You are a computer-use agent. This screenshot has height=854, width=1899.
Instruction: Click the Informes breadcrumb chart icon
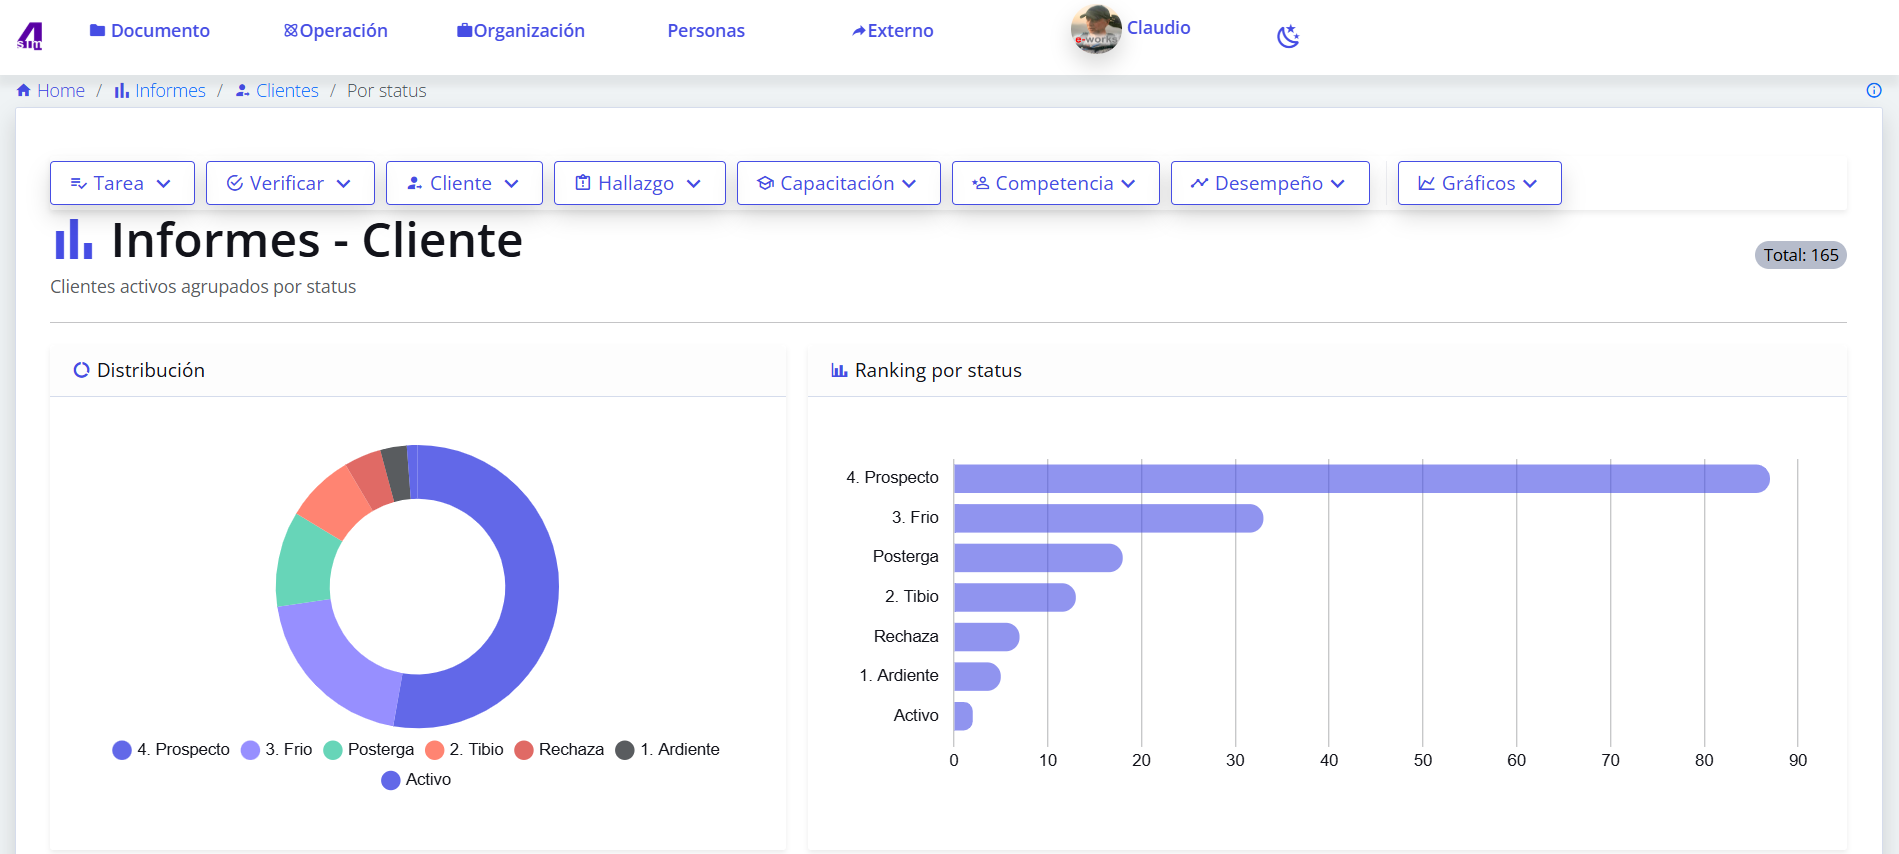[x=122, y=90]
